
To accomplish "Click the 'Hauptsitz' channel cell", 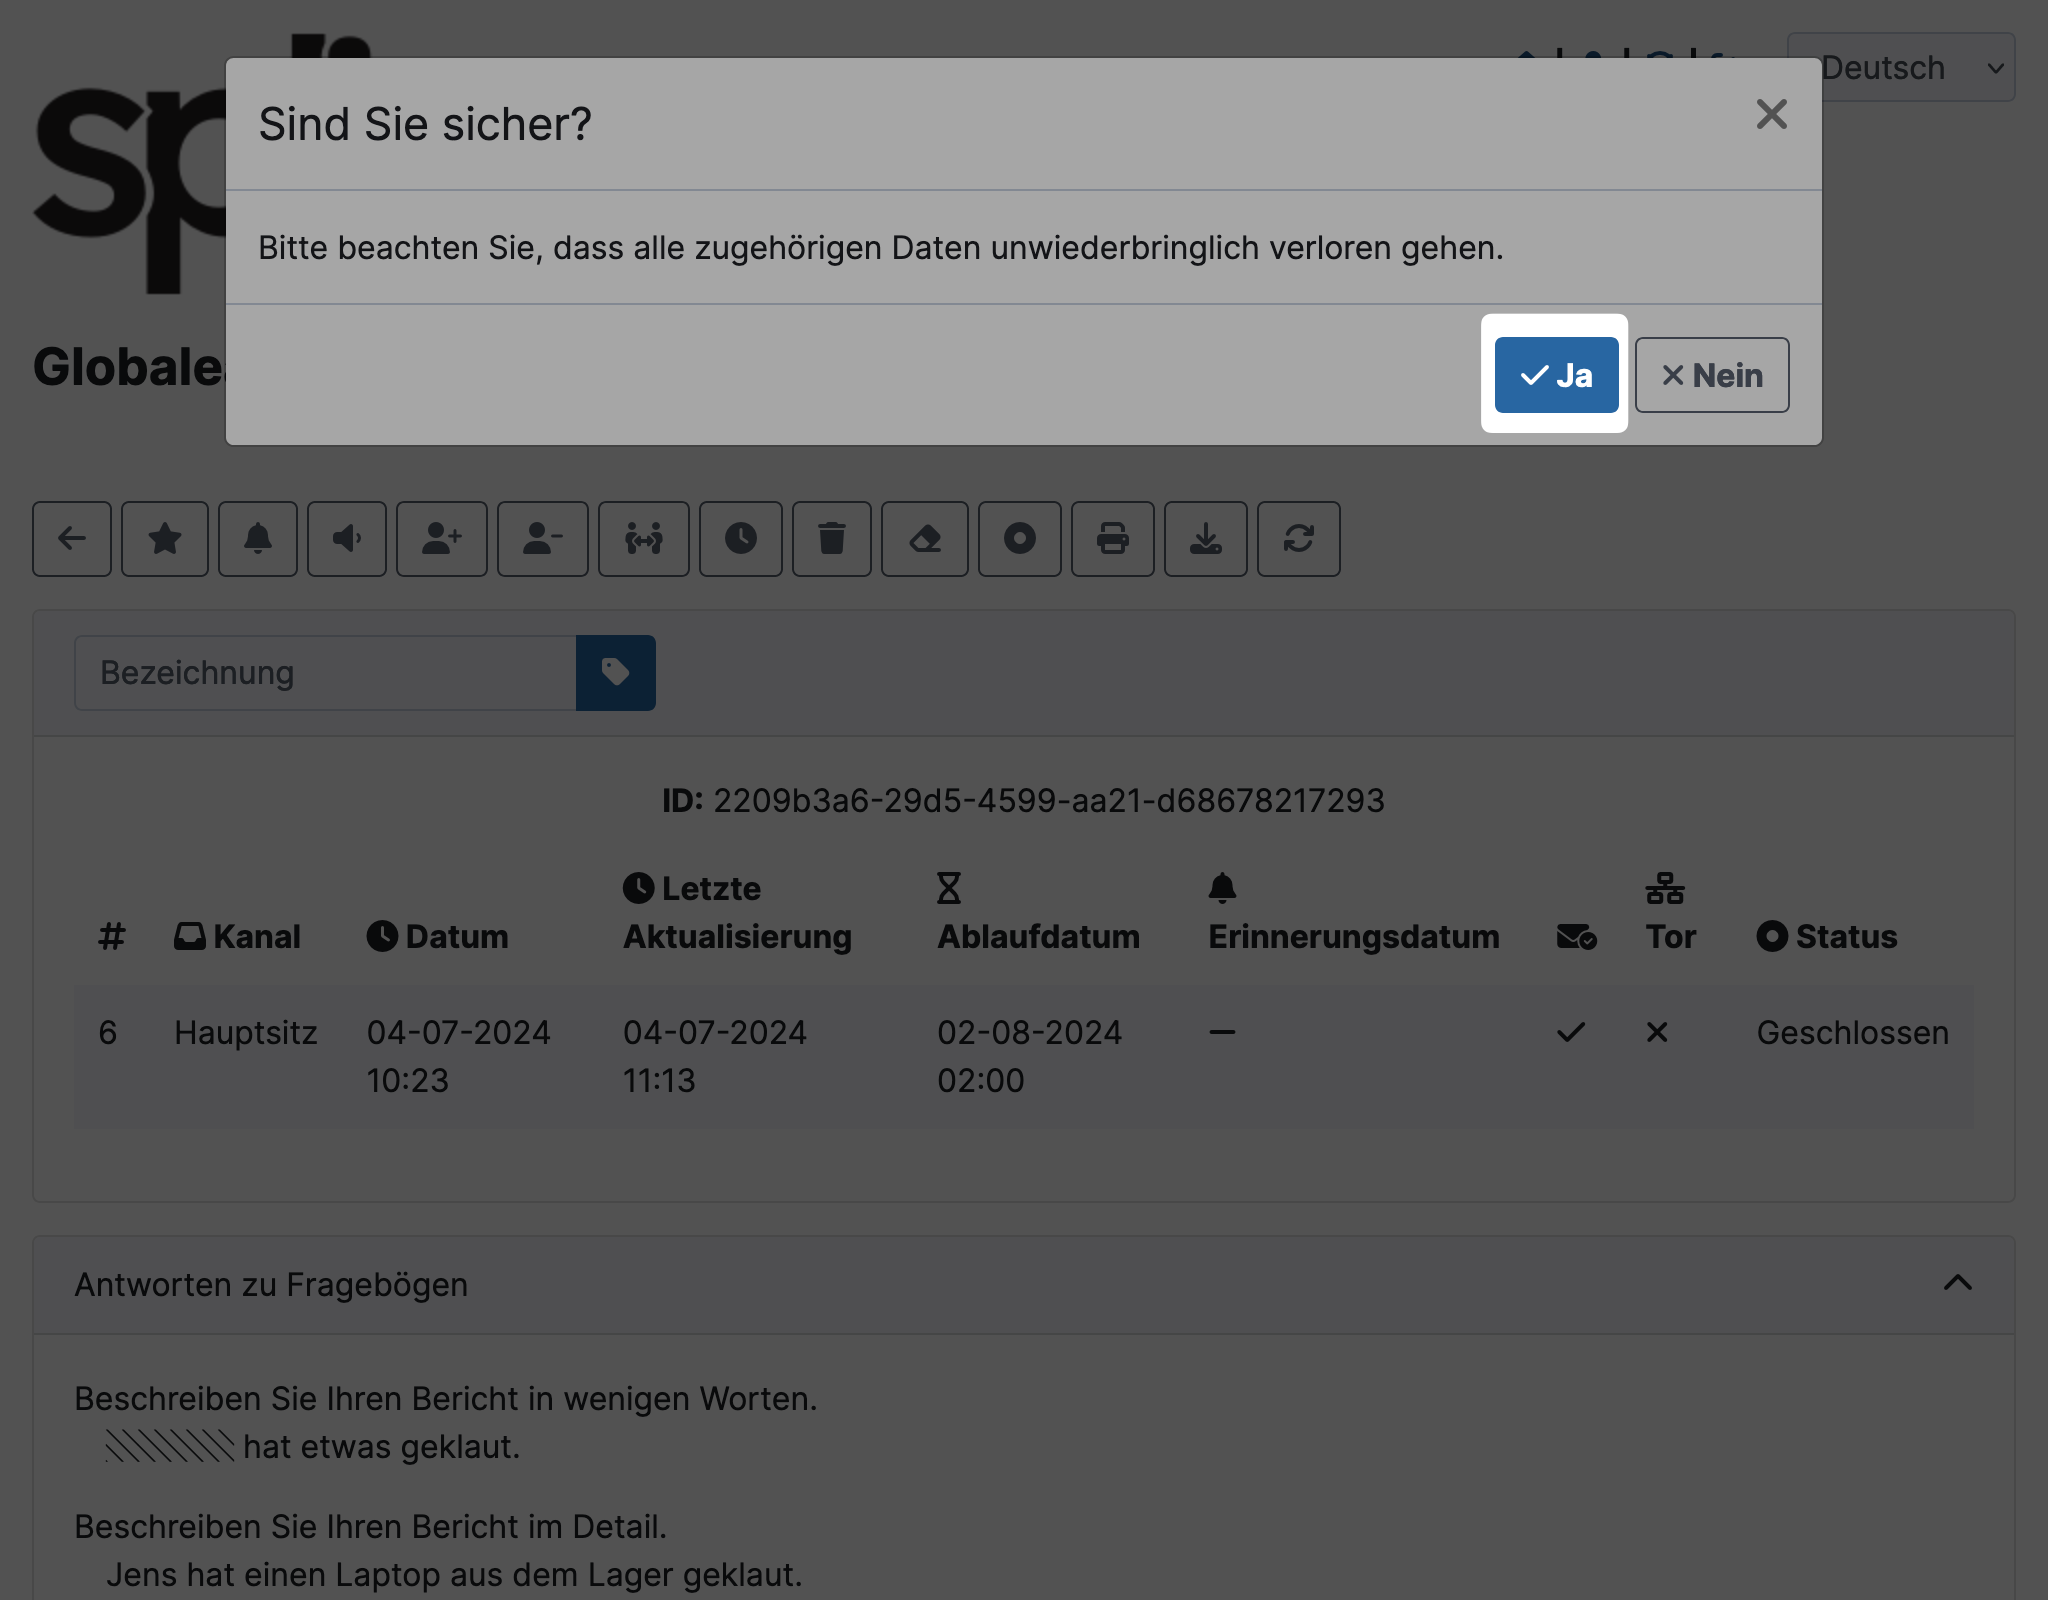I will tap(246, 1033).
